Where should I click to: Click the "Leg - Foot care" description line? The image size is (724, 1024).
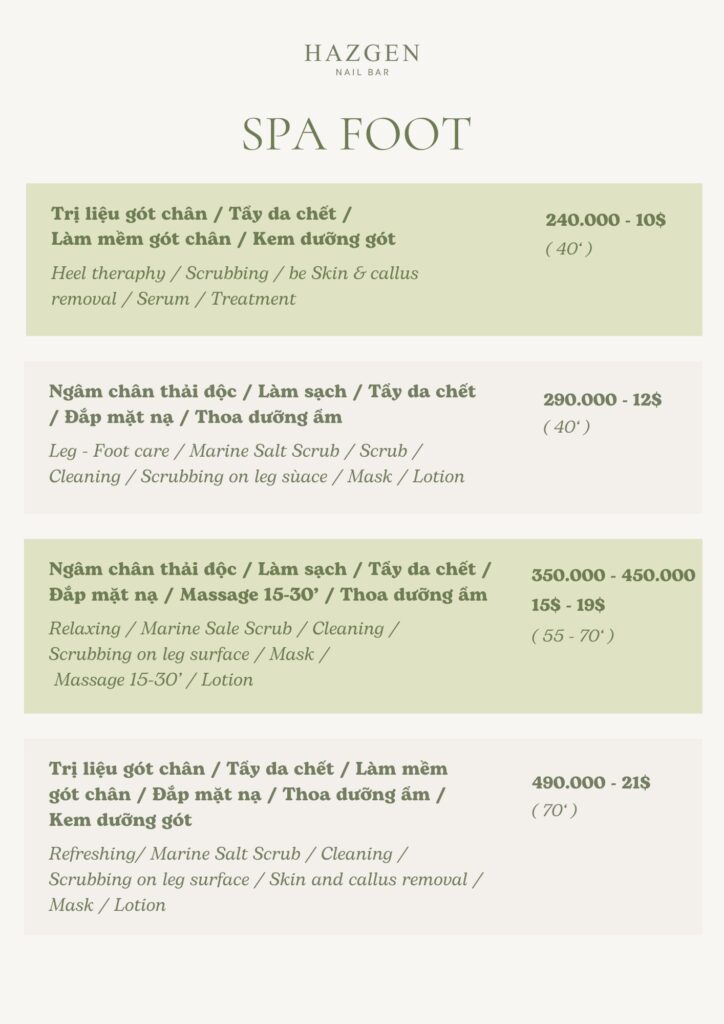(x=235, y=451)
